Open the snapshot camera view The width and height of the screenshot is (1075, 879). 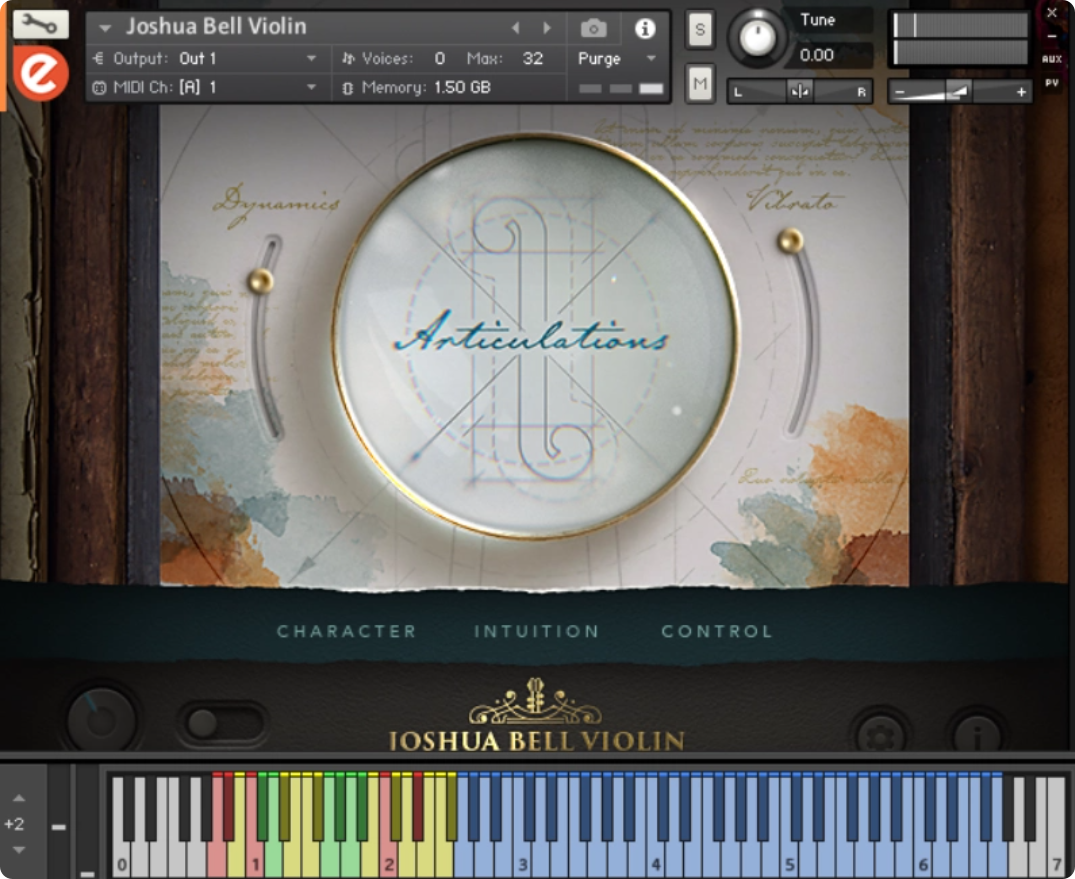tap(594, 28)
